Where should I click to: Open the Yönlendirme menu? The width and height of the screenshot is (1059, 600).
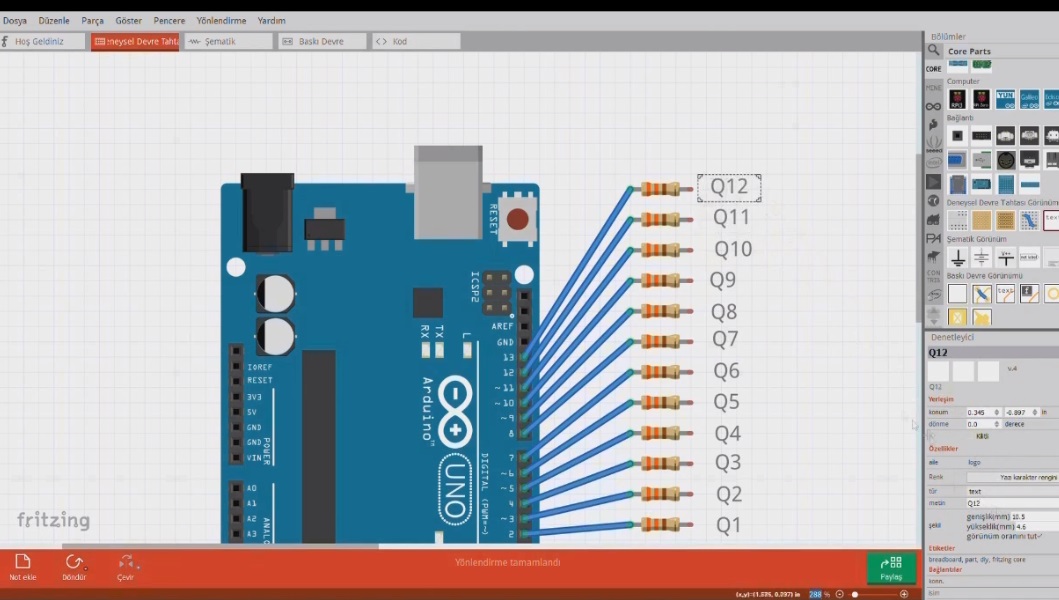click(222, 20)
